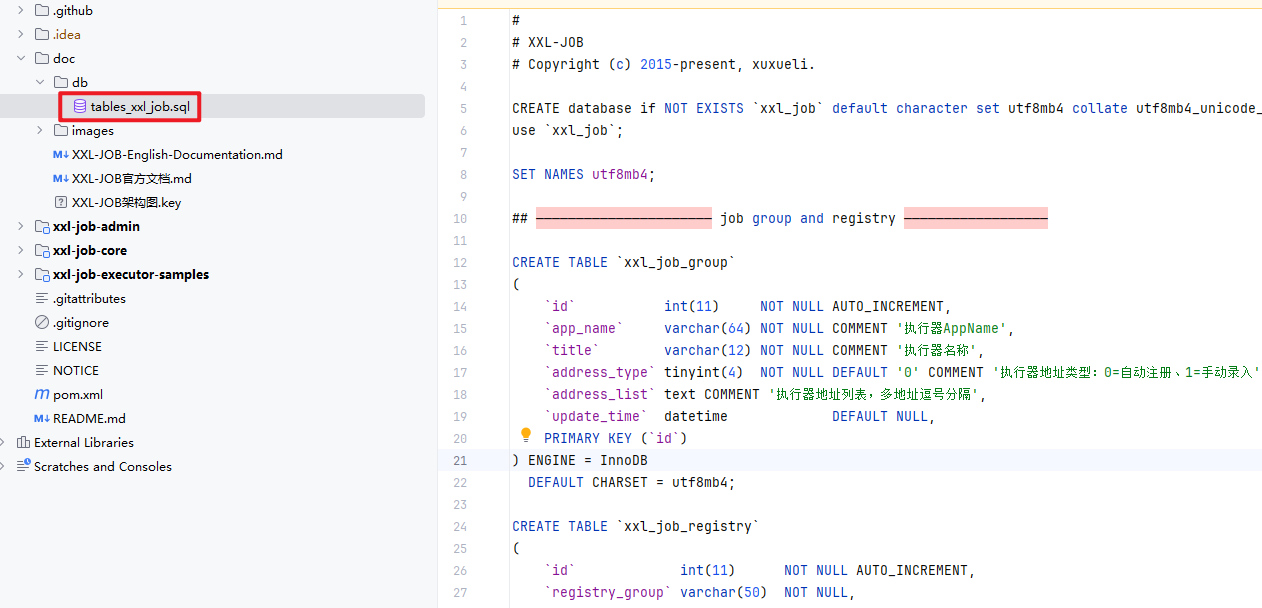Click the '# Copyright (c) 2015-present, xuxueli.' line
The height and width of the screenshot is (608, 1262).
[x=664, y=64]
